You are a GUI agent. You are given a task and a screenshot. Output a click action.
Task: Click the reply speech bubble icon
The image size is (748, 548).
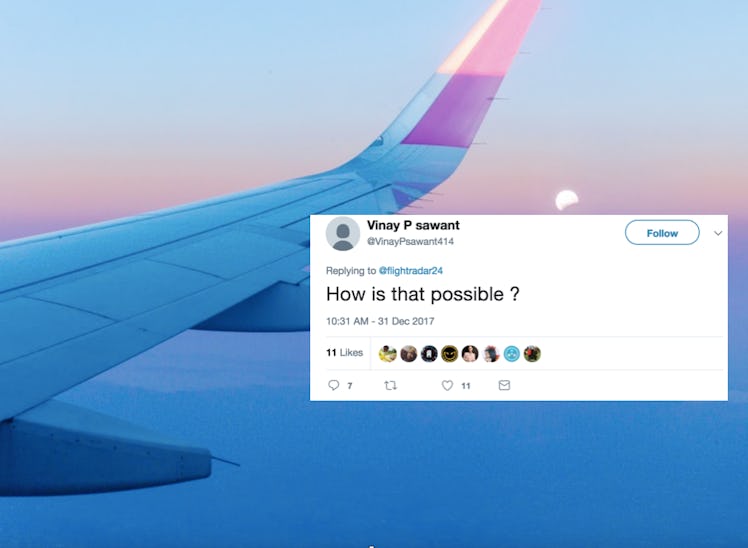point(333,385)
